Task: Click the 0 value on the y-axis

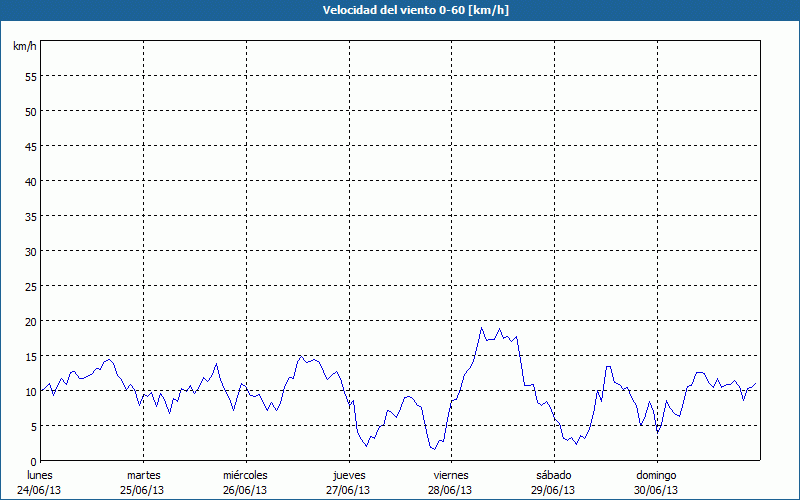Action: click(33, 462)
